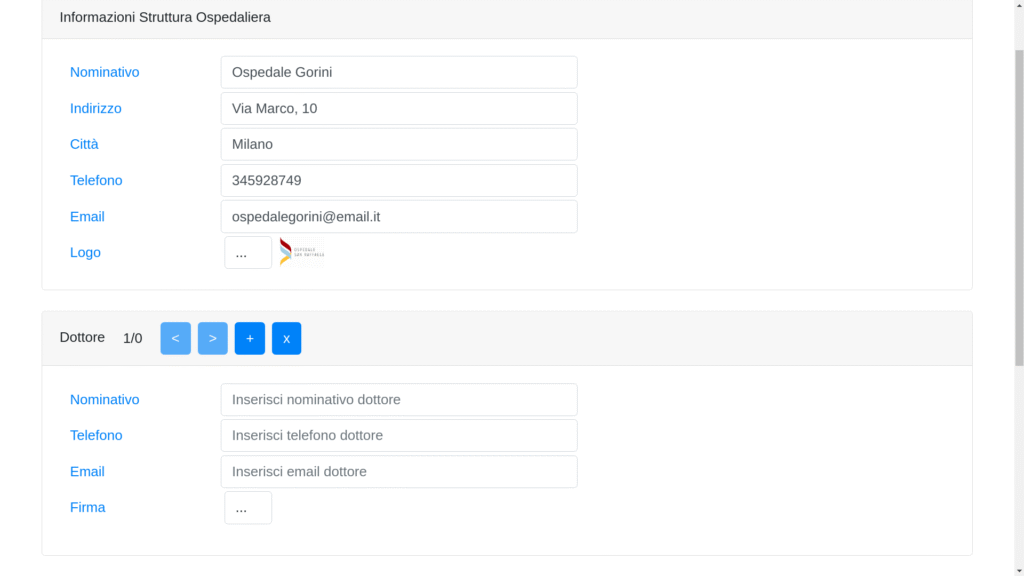Click the Firma label
The width and height of the screenshot is (1024, 576).
(87, 507)
